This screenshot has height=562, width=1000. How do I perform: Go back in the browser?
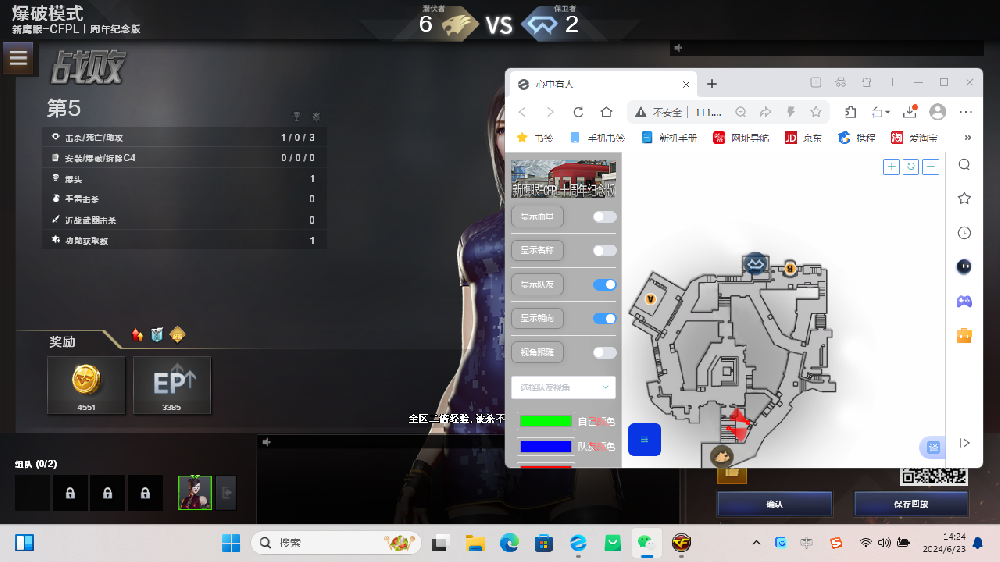(x=522, y=112)
